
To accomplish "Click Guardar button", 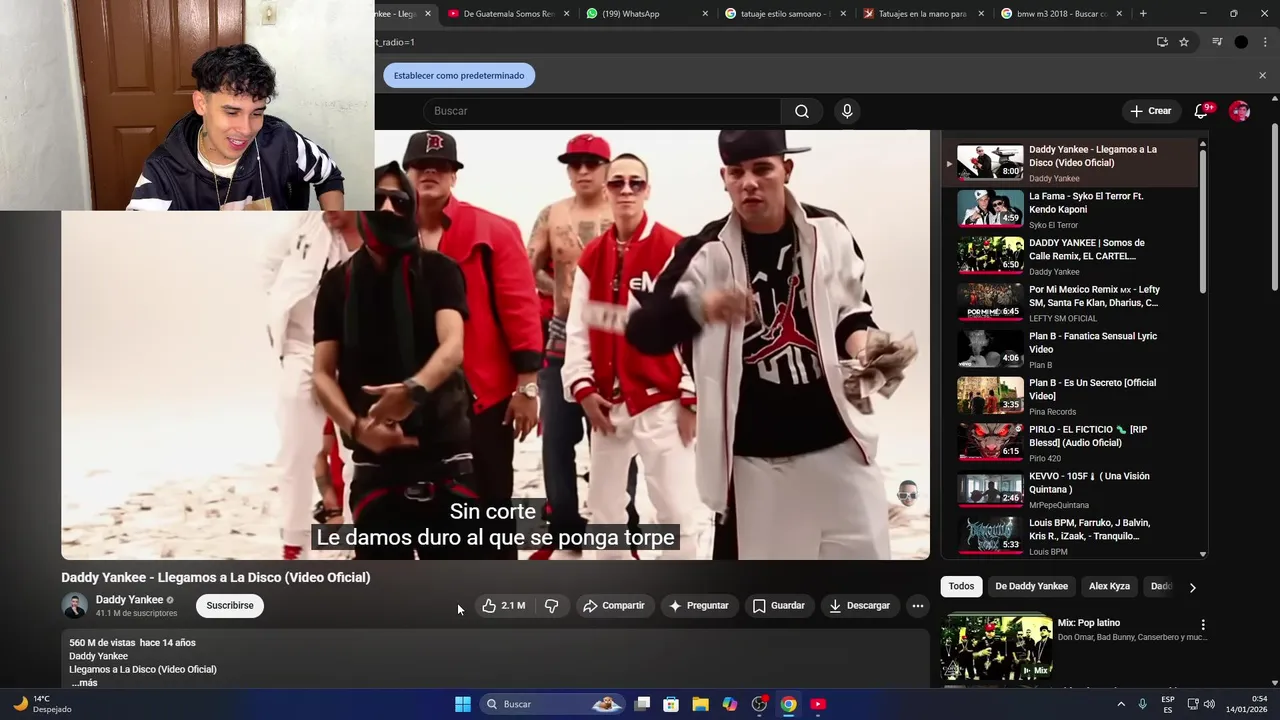I will 778,605.
